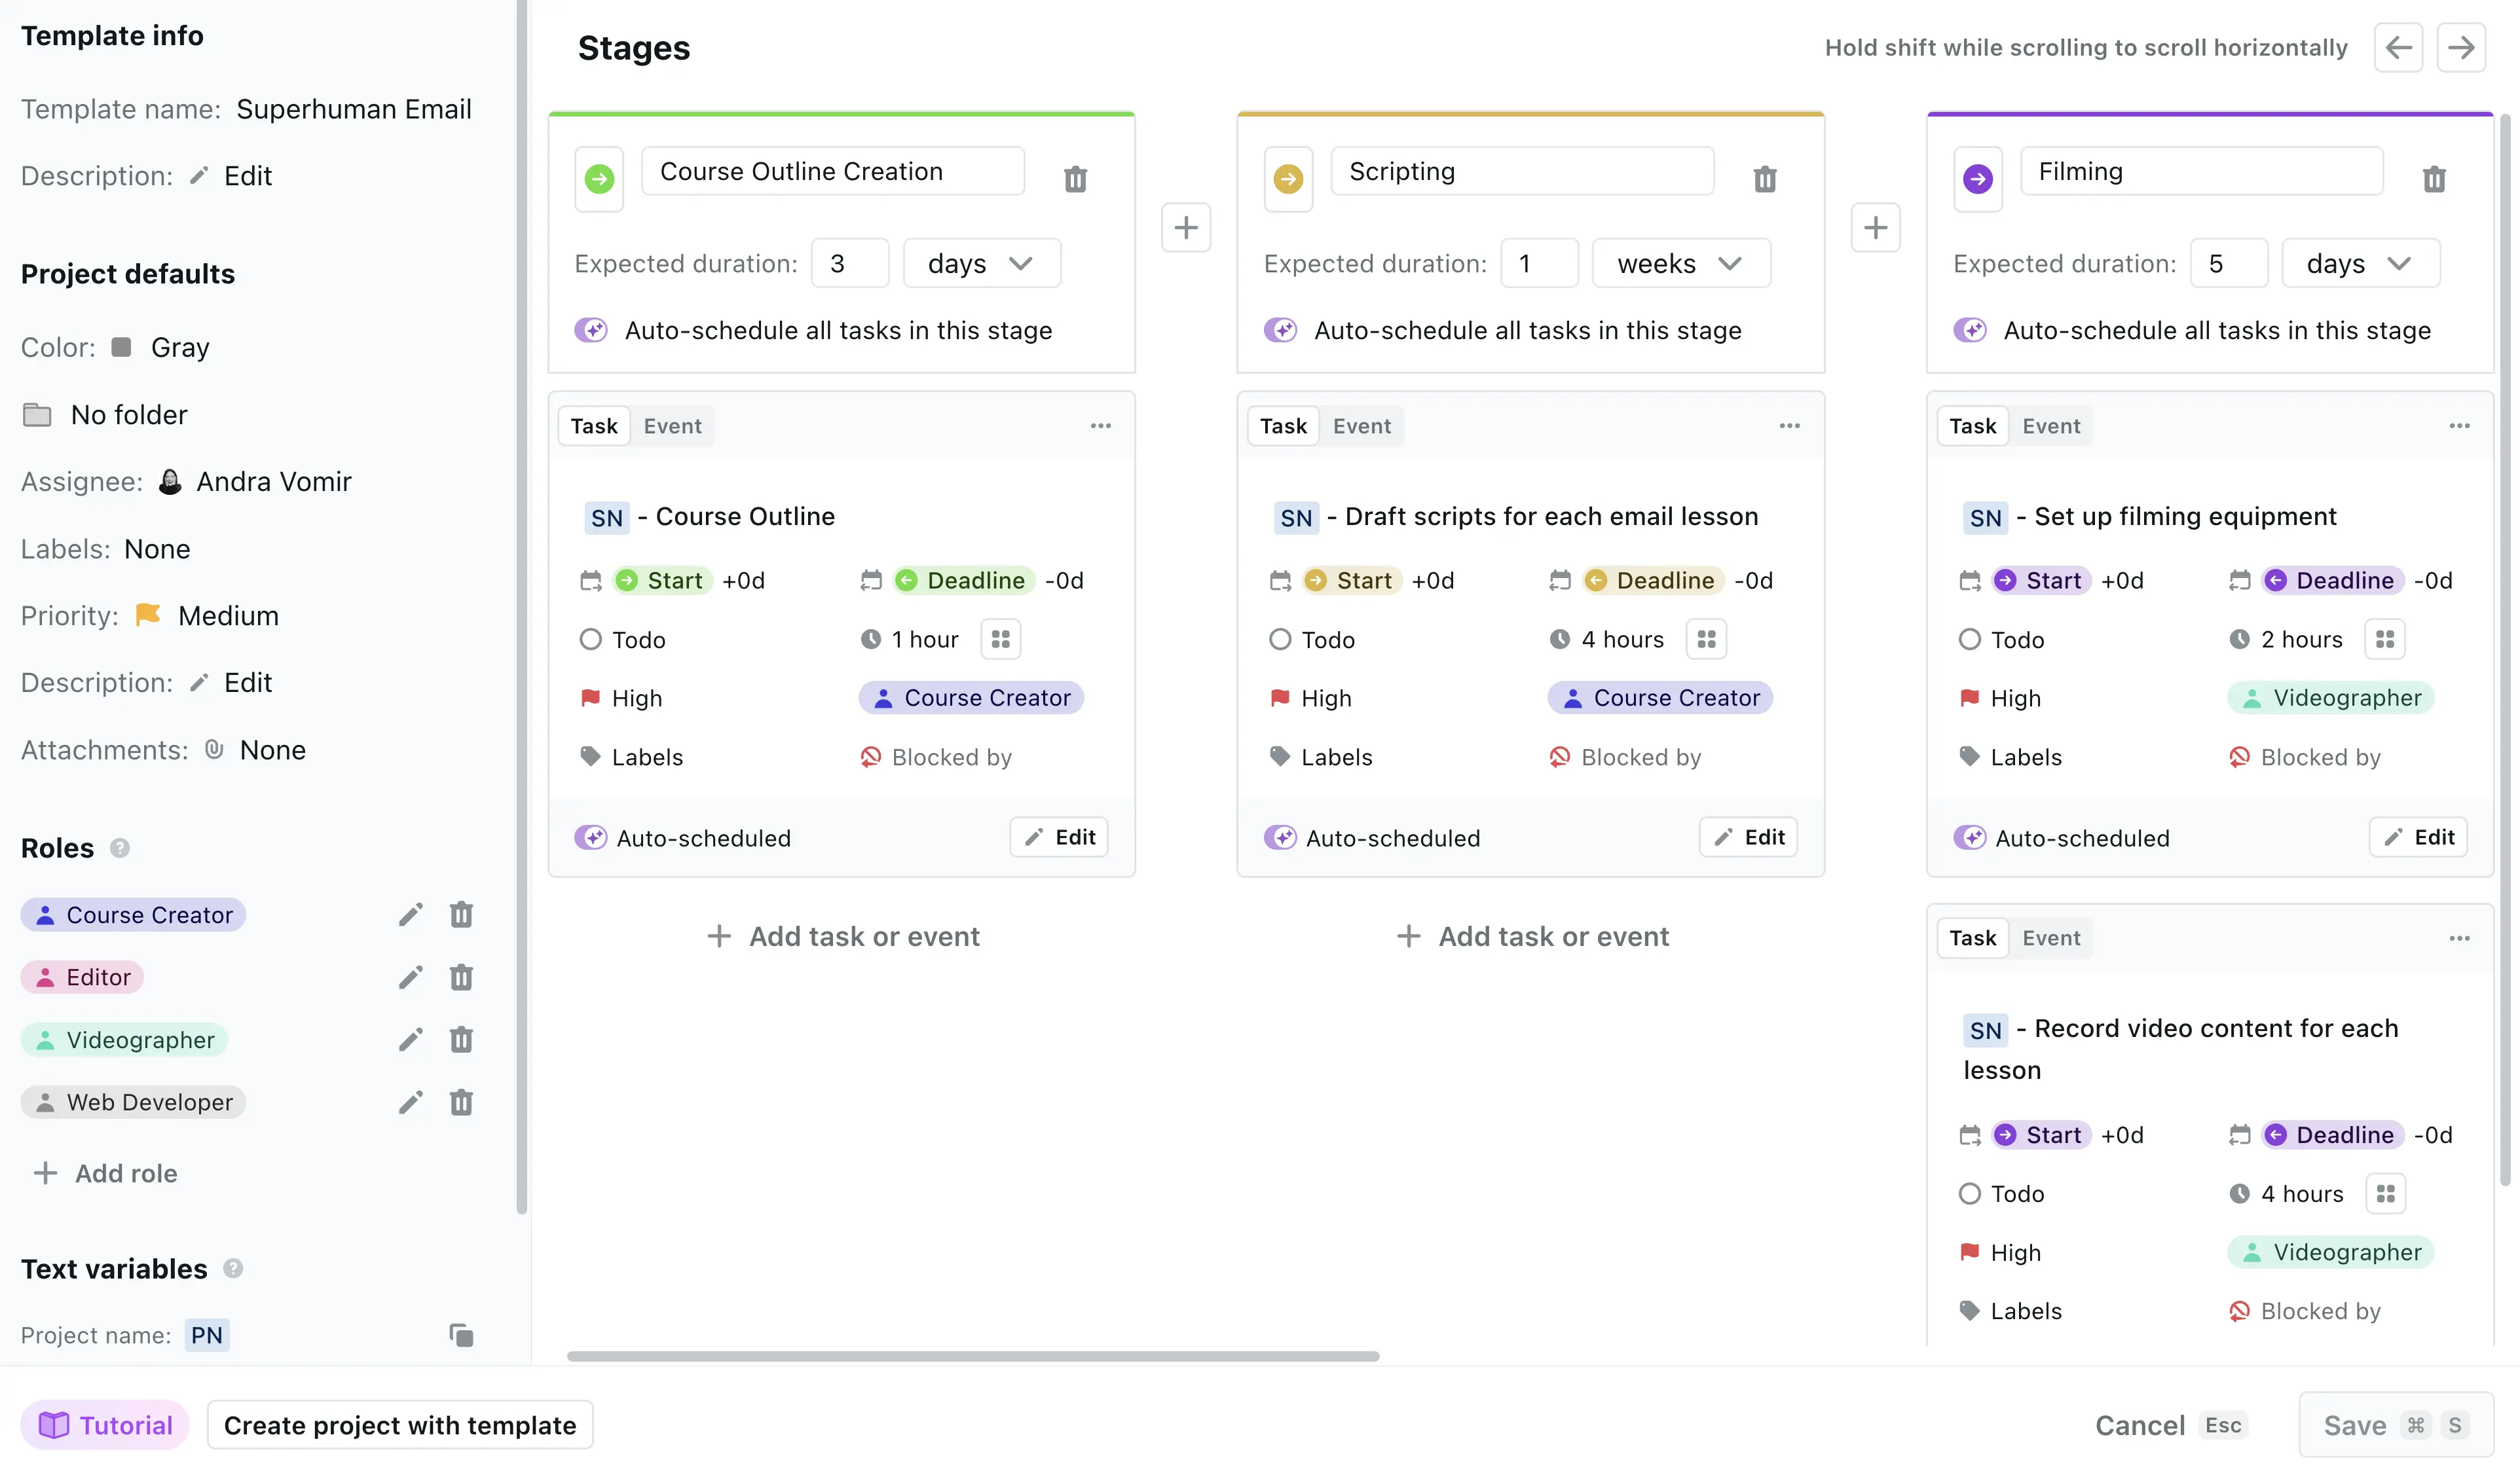
Task: Open the weeks unit dropdown for Scripting
Action: pyautogui.click(x=1681, y=263)
